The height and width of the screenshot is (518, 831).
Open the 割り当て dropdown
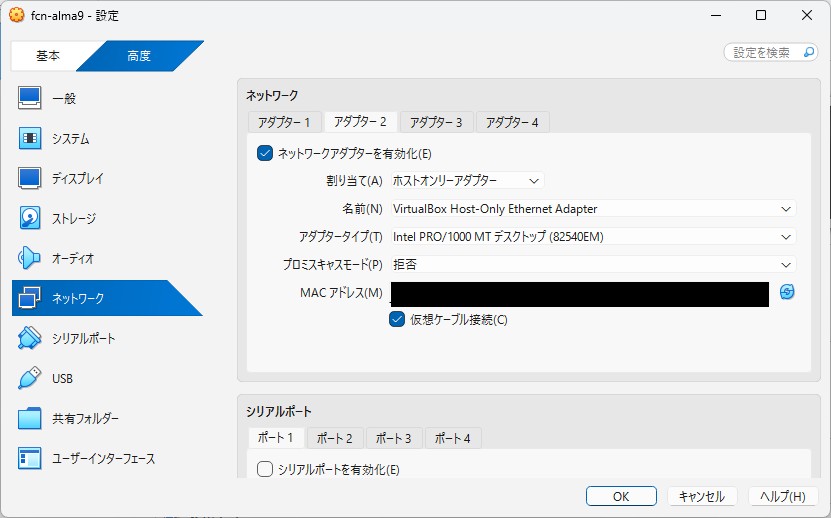tap(467, 181)
